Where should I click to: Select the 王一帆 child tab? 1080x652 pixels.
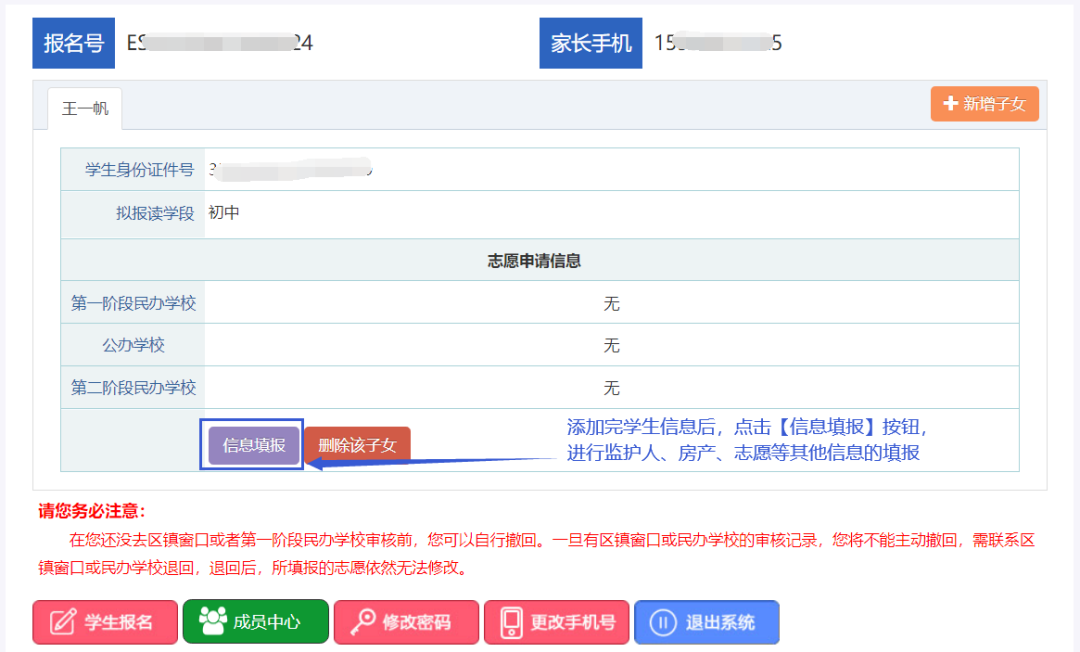(85, 108)
